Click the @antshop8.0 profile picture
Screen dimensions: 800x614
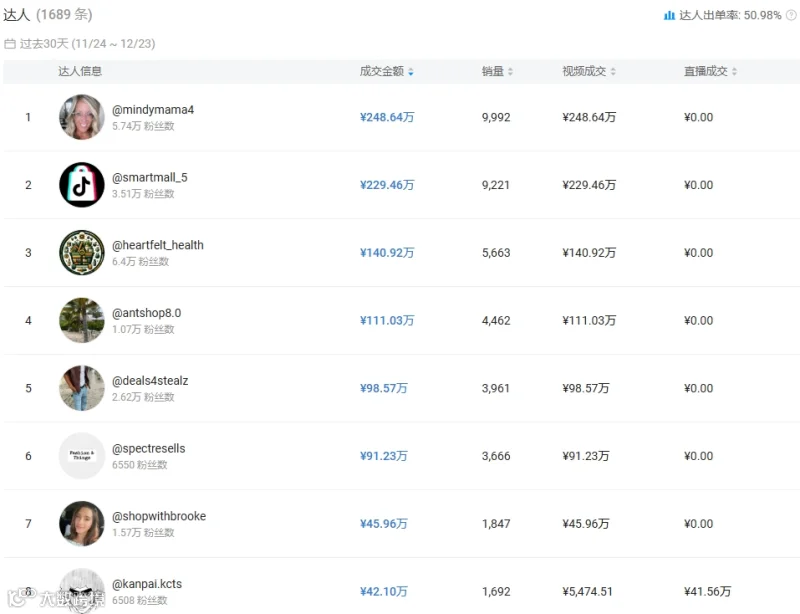(x=82, y=320)
